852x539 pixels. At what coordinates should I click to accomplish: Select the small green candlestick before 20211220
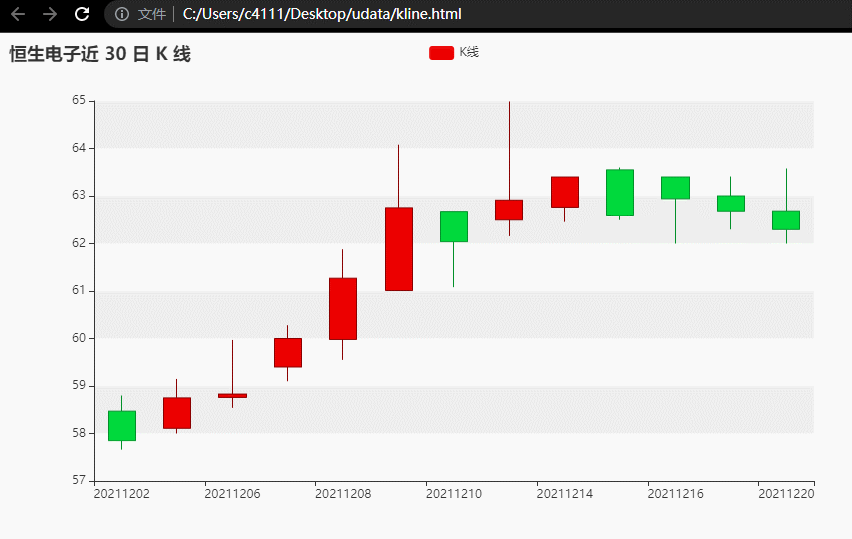tap(731, 203)
